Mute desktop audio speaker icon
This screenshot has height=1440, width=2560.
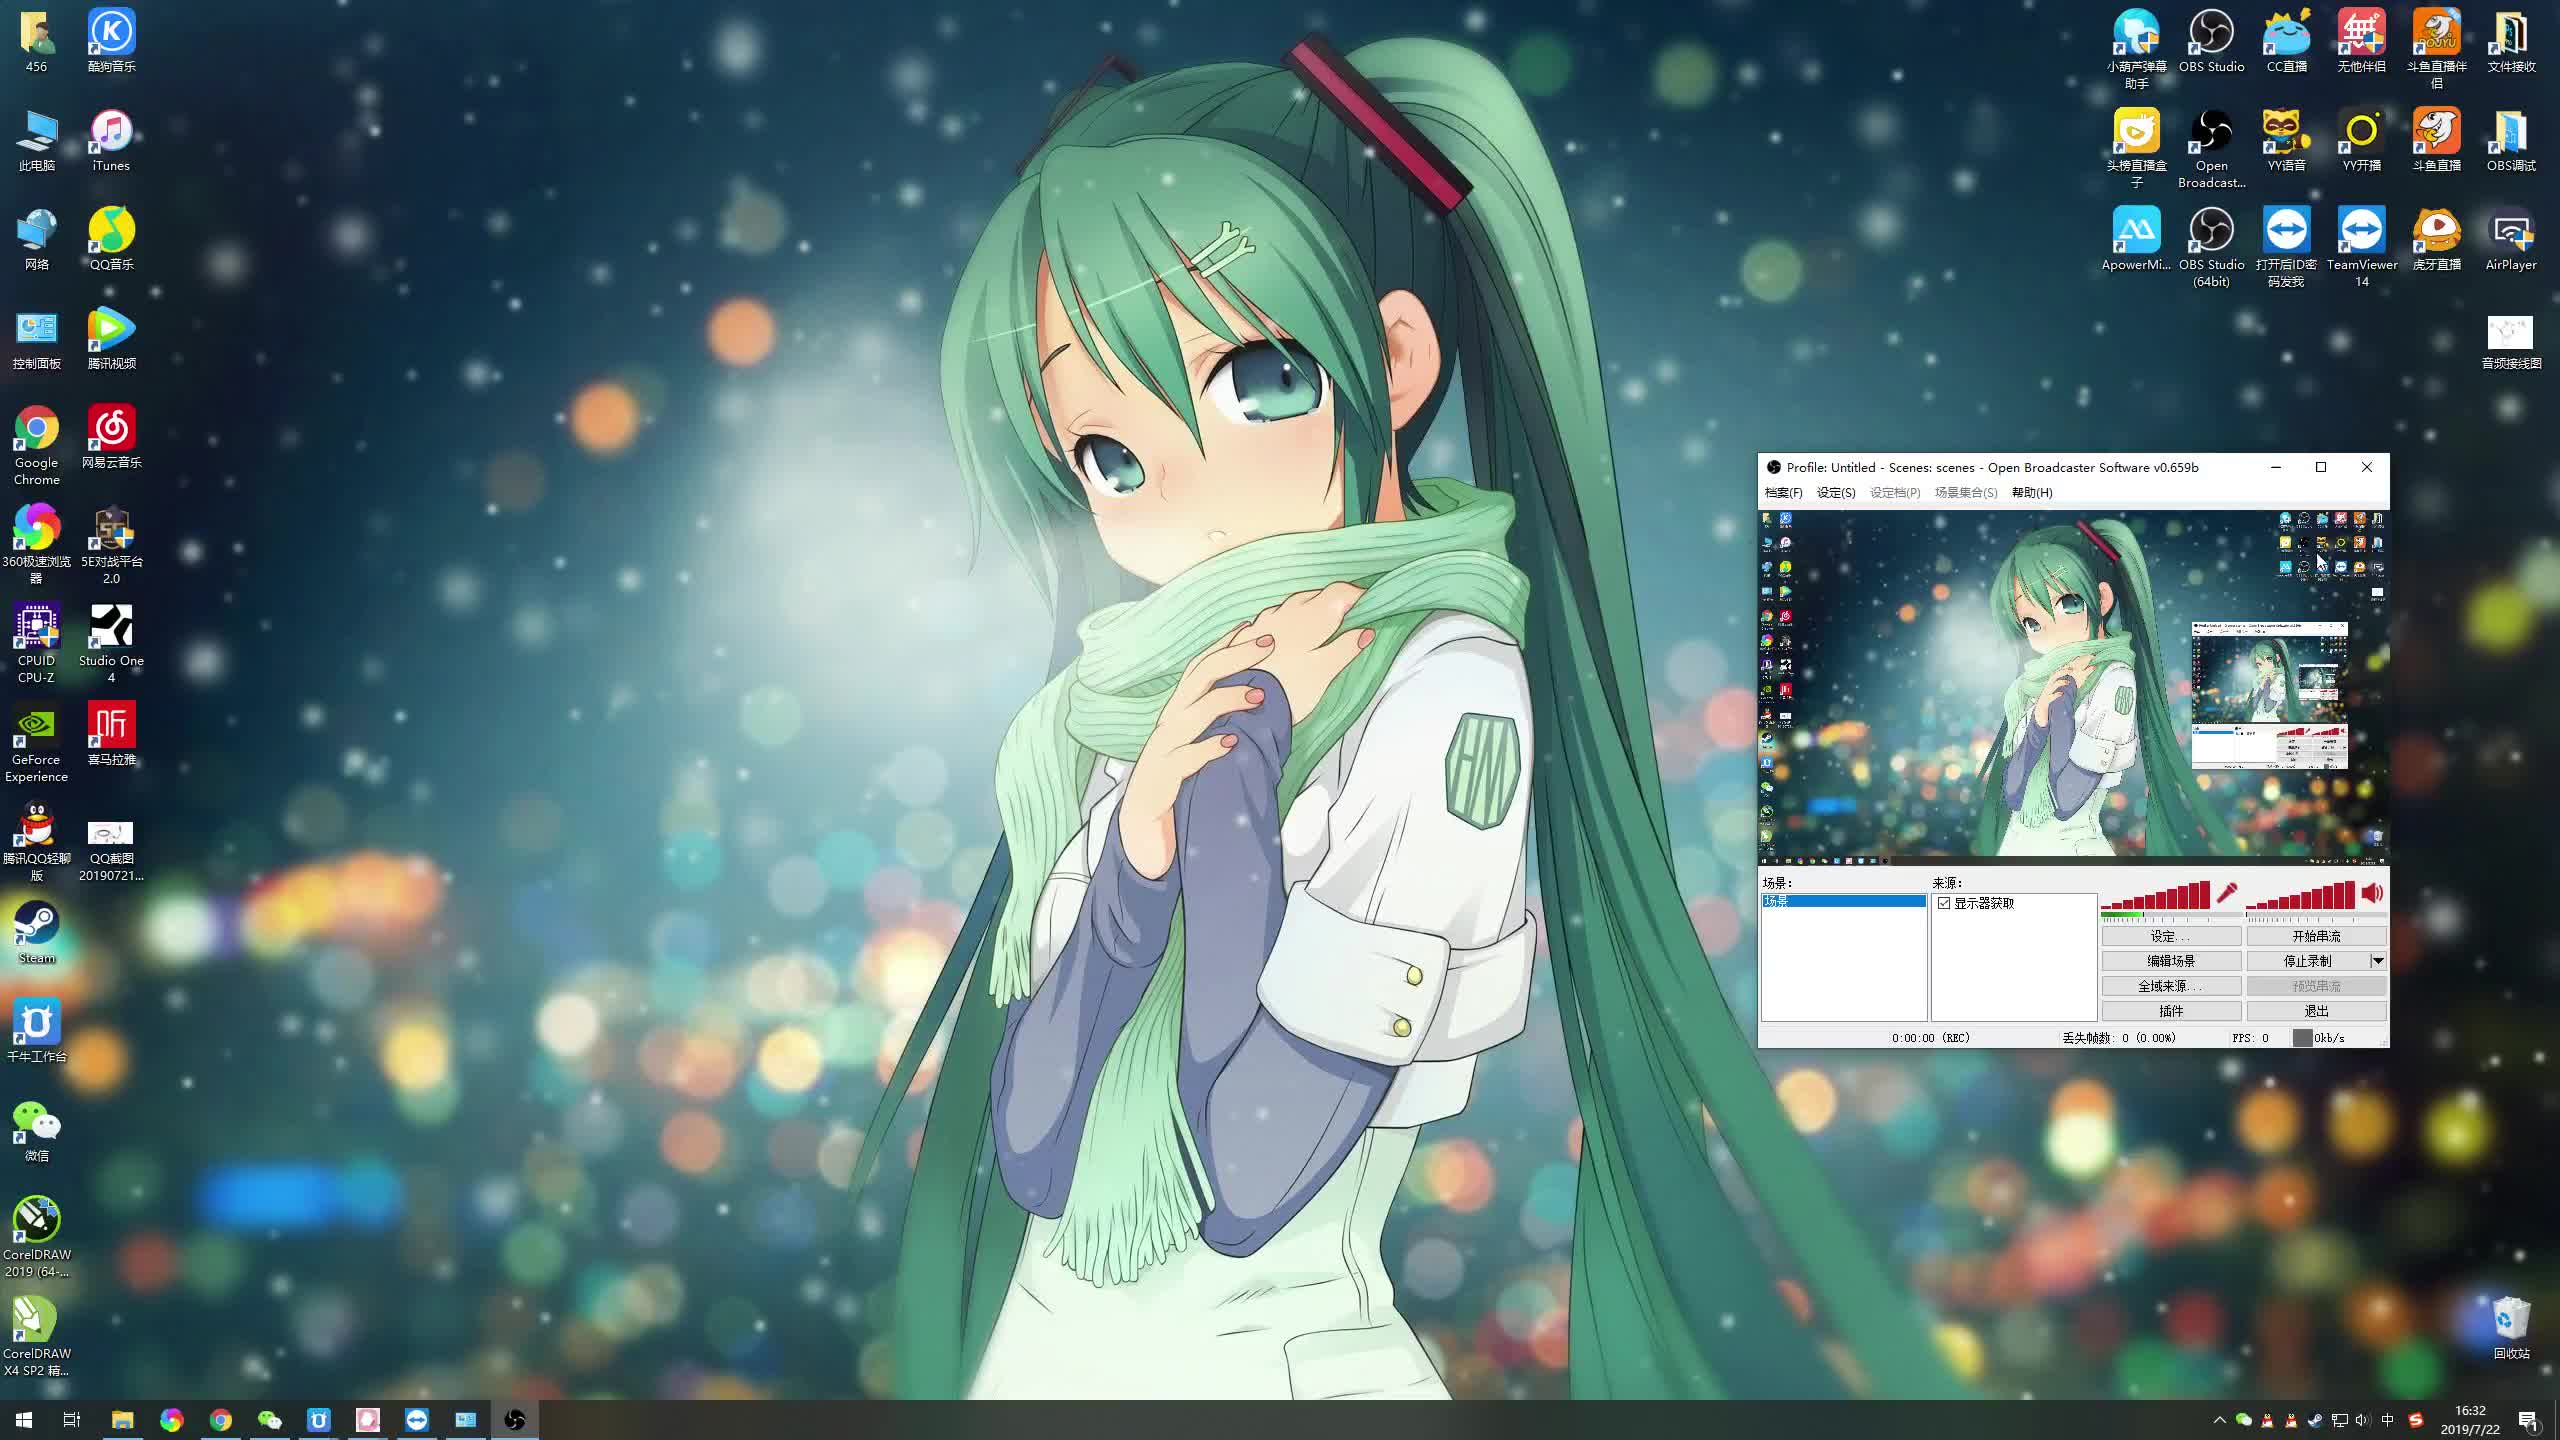pyautogui.click(x=2372, y=893)
